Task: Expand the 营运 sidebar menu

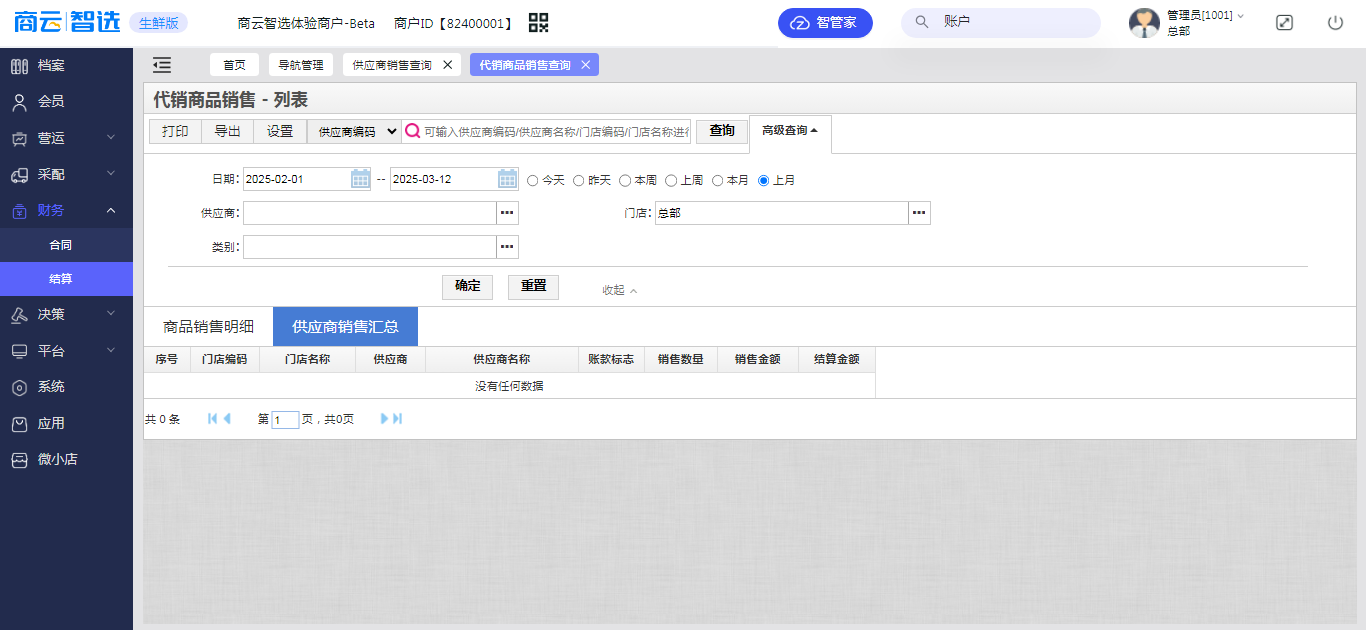Action: [x=66, y=138]
